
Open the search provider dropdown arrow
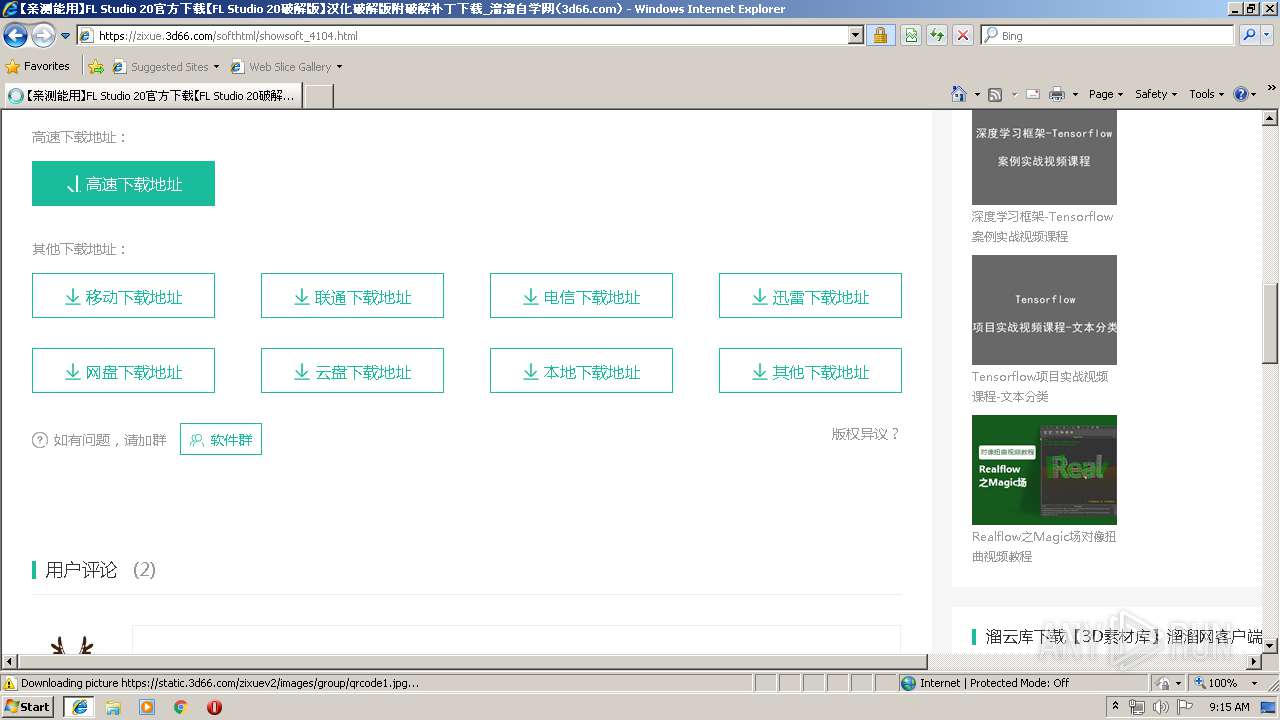[x=1268, y=35]
